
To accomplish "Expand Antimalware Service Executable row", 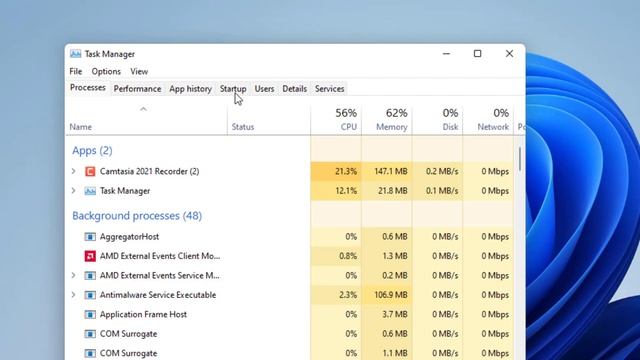I will pyautogui.click(x=73, y=295).
